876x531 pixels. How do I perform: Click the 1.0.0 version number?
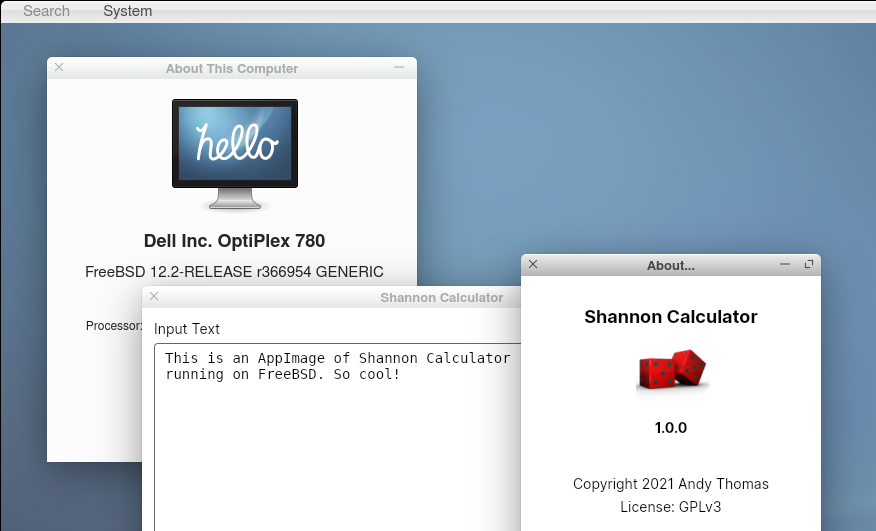coord(670,428)
